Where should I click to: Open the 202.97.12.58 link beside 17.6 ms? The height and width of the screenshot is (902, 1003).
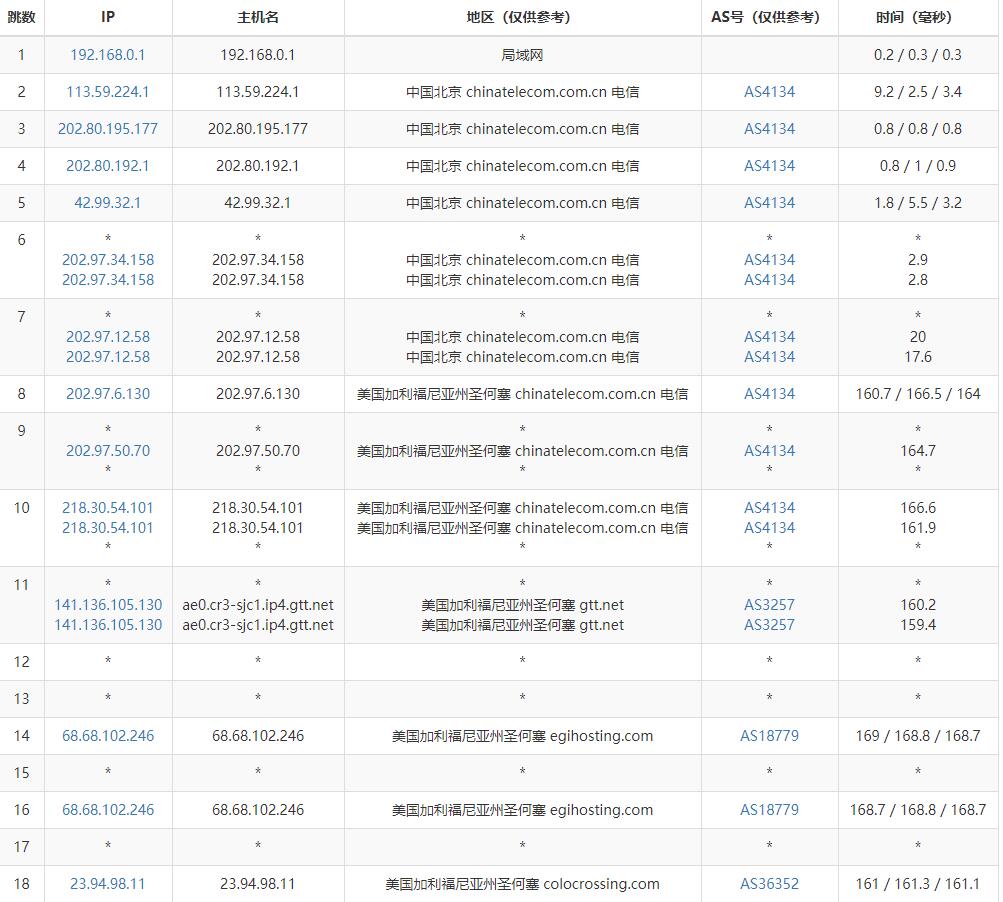coord(107,357)
